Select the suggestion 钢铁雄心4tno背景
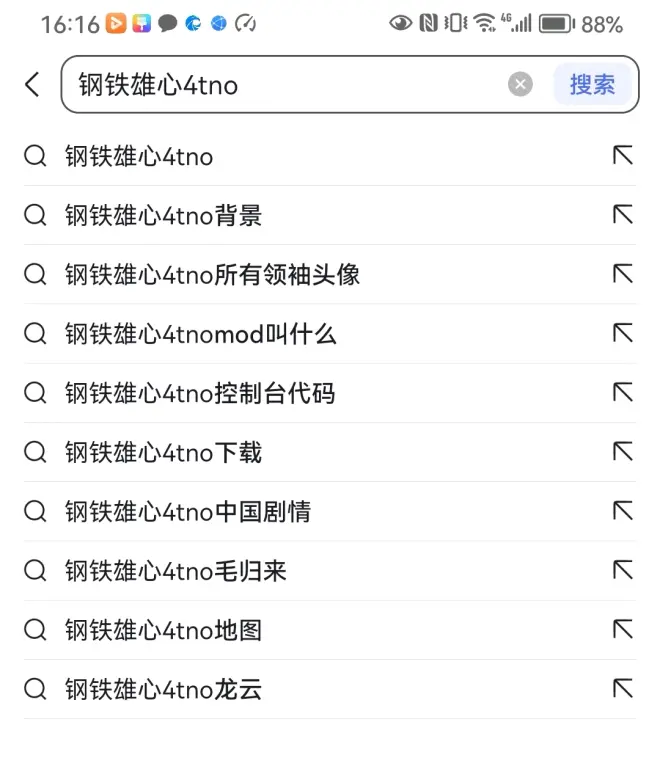The height and width of the screenshot is (766, 660). click(x=163, y=216)
